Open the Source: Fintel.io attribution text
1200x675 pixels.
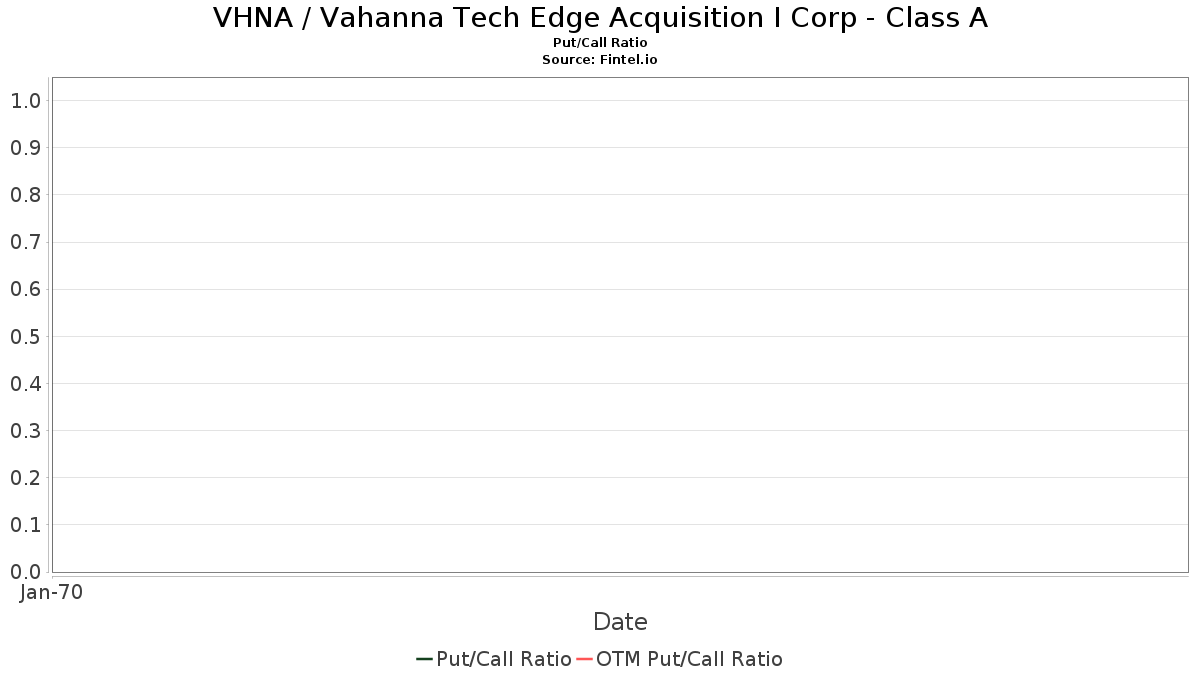600,60
